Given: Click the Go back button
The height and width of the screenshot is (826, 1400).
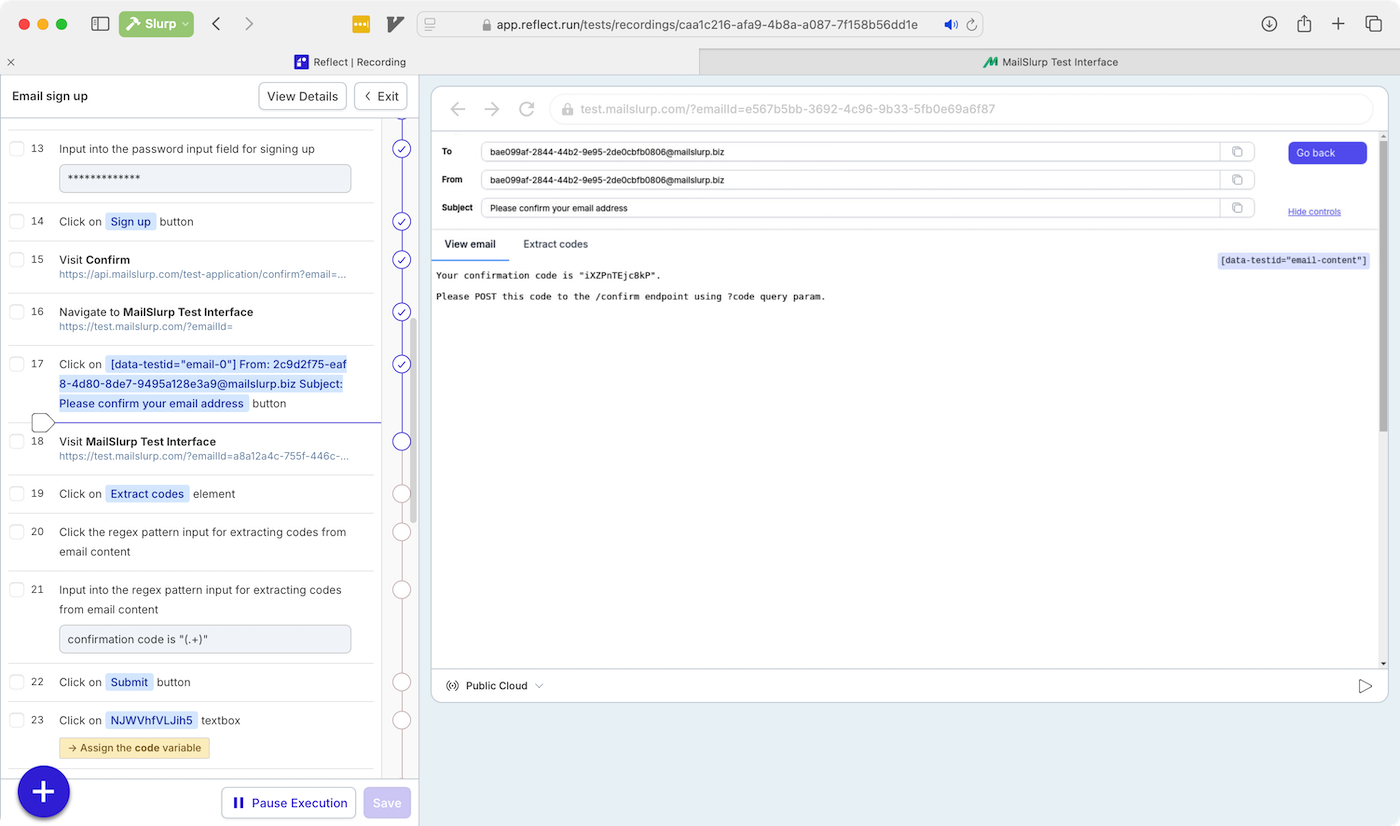Looking at the screenshot, I should click(1327, 153).
